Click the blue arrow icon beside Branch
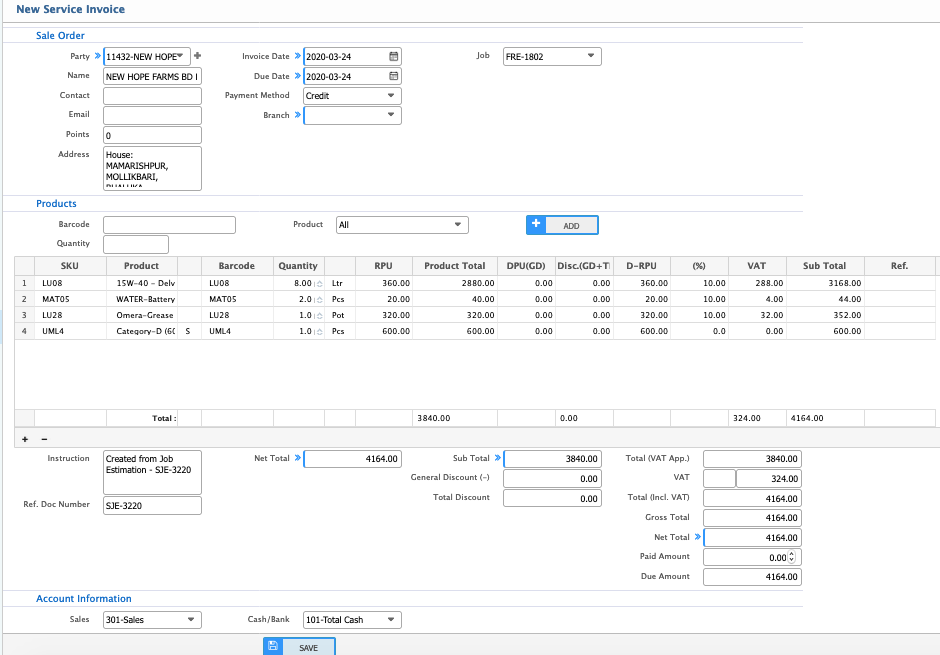Image resolution: width=940 pixels, height=655 pixels. 296,115
